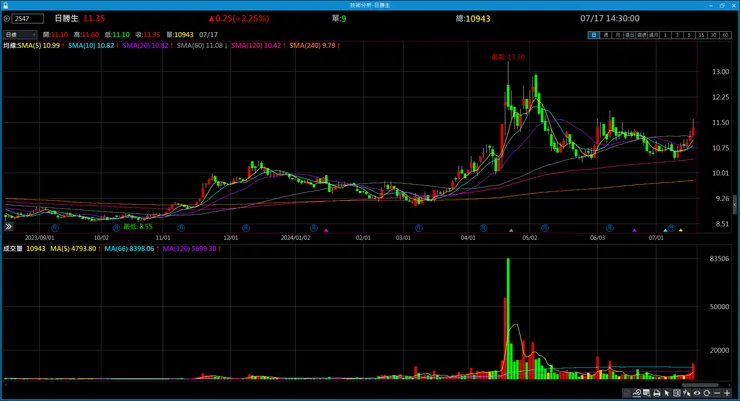Click the chart drawing tool icon in bottom toolbar
Image resolution: width=740 pixels, height=401 pixels.
(x=637, y=393)
